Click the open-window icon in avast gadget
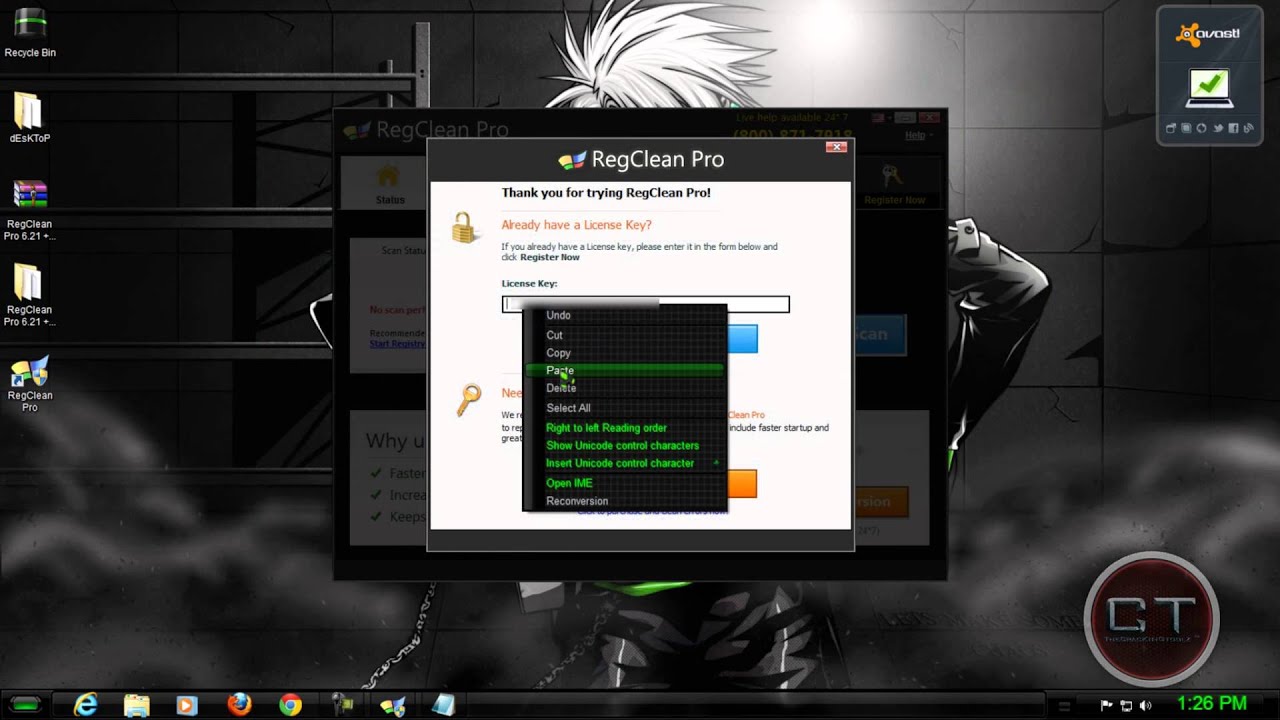The image size is (1280, 720). (x=1172, y=128)
